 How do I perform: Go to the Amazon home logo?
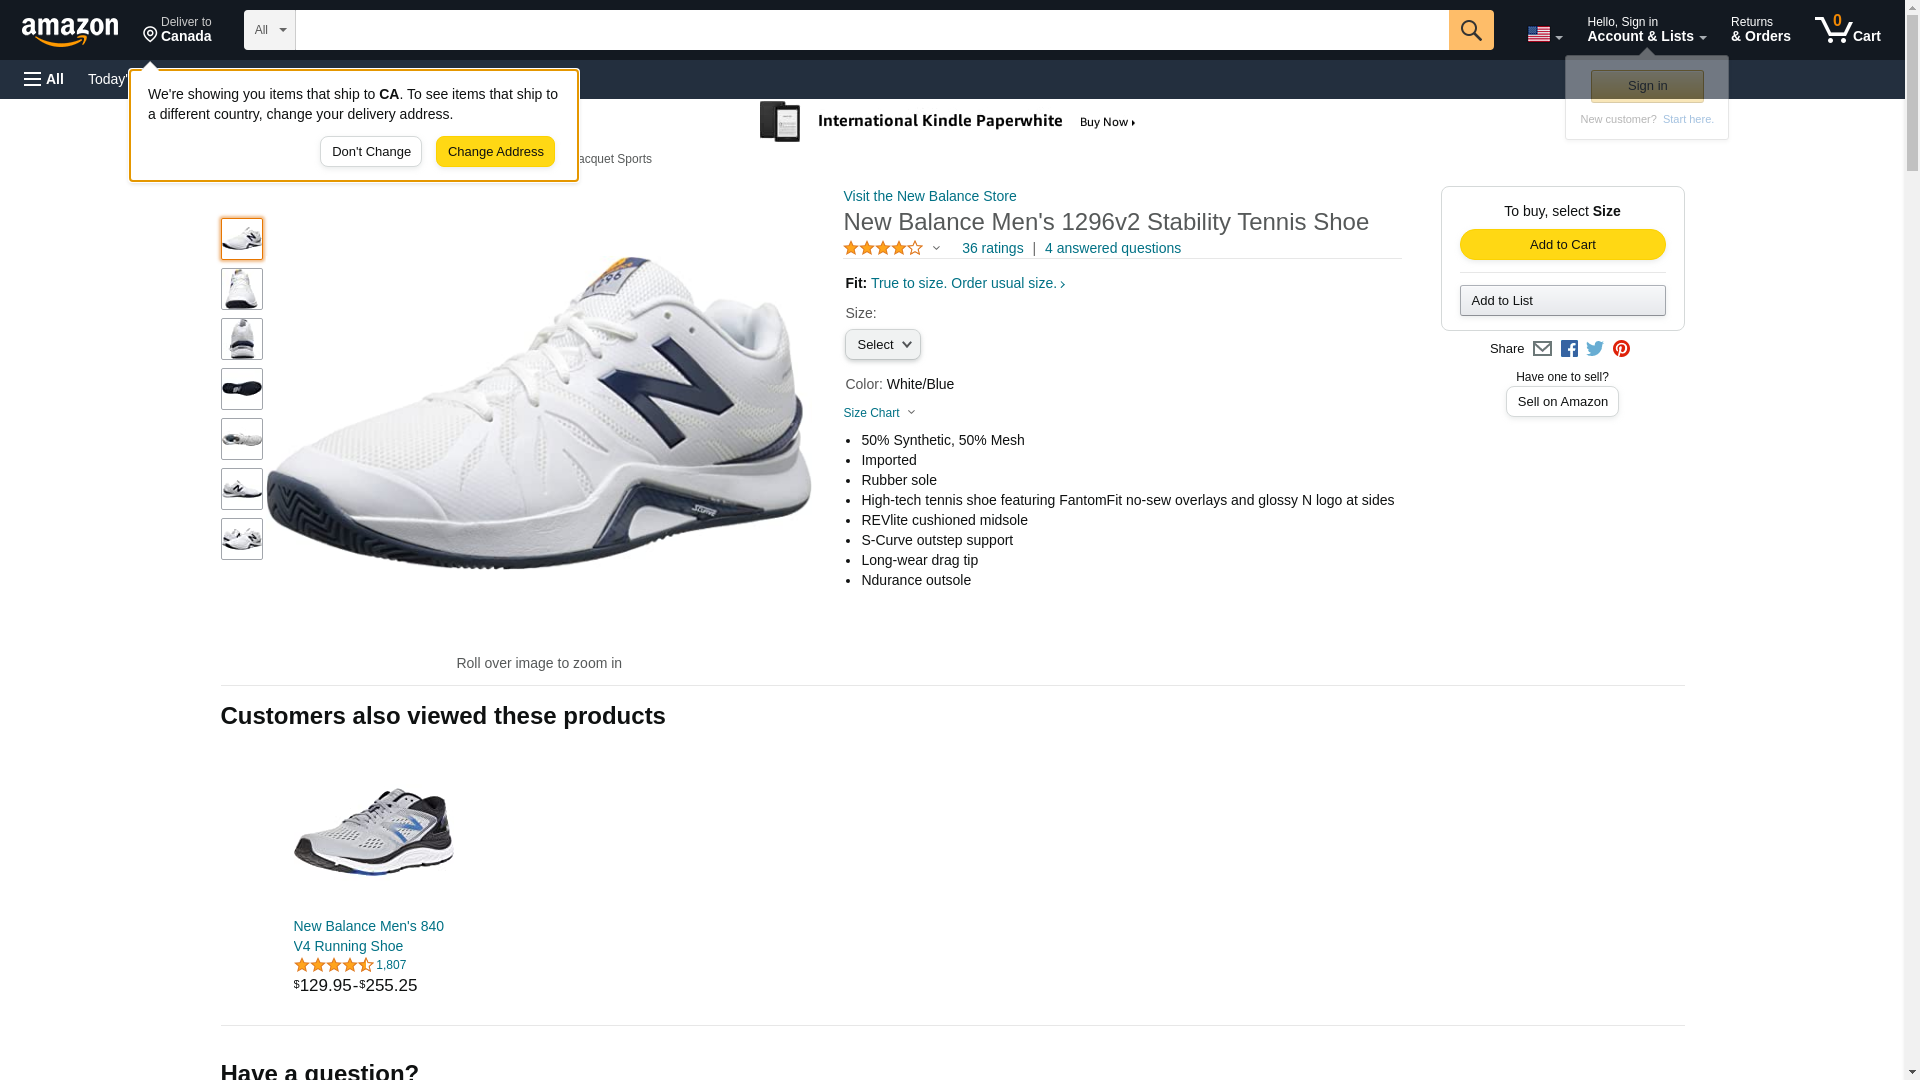point(70,31)
